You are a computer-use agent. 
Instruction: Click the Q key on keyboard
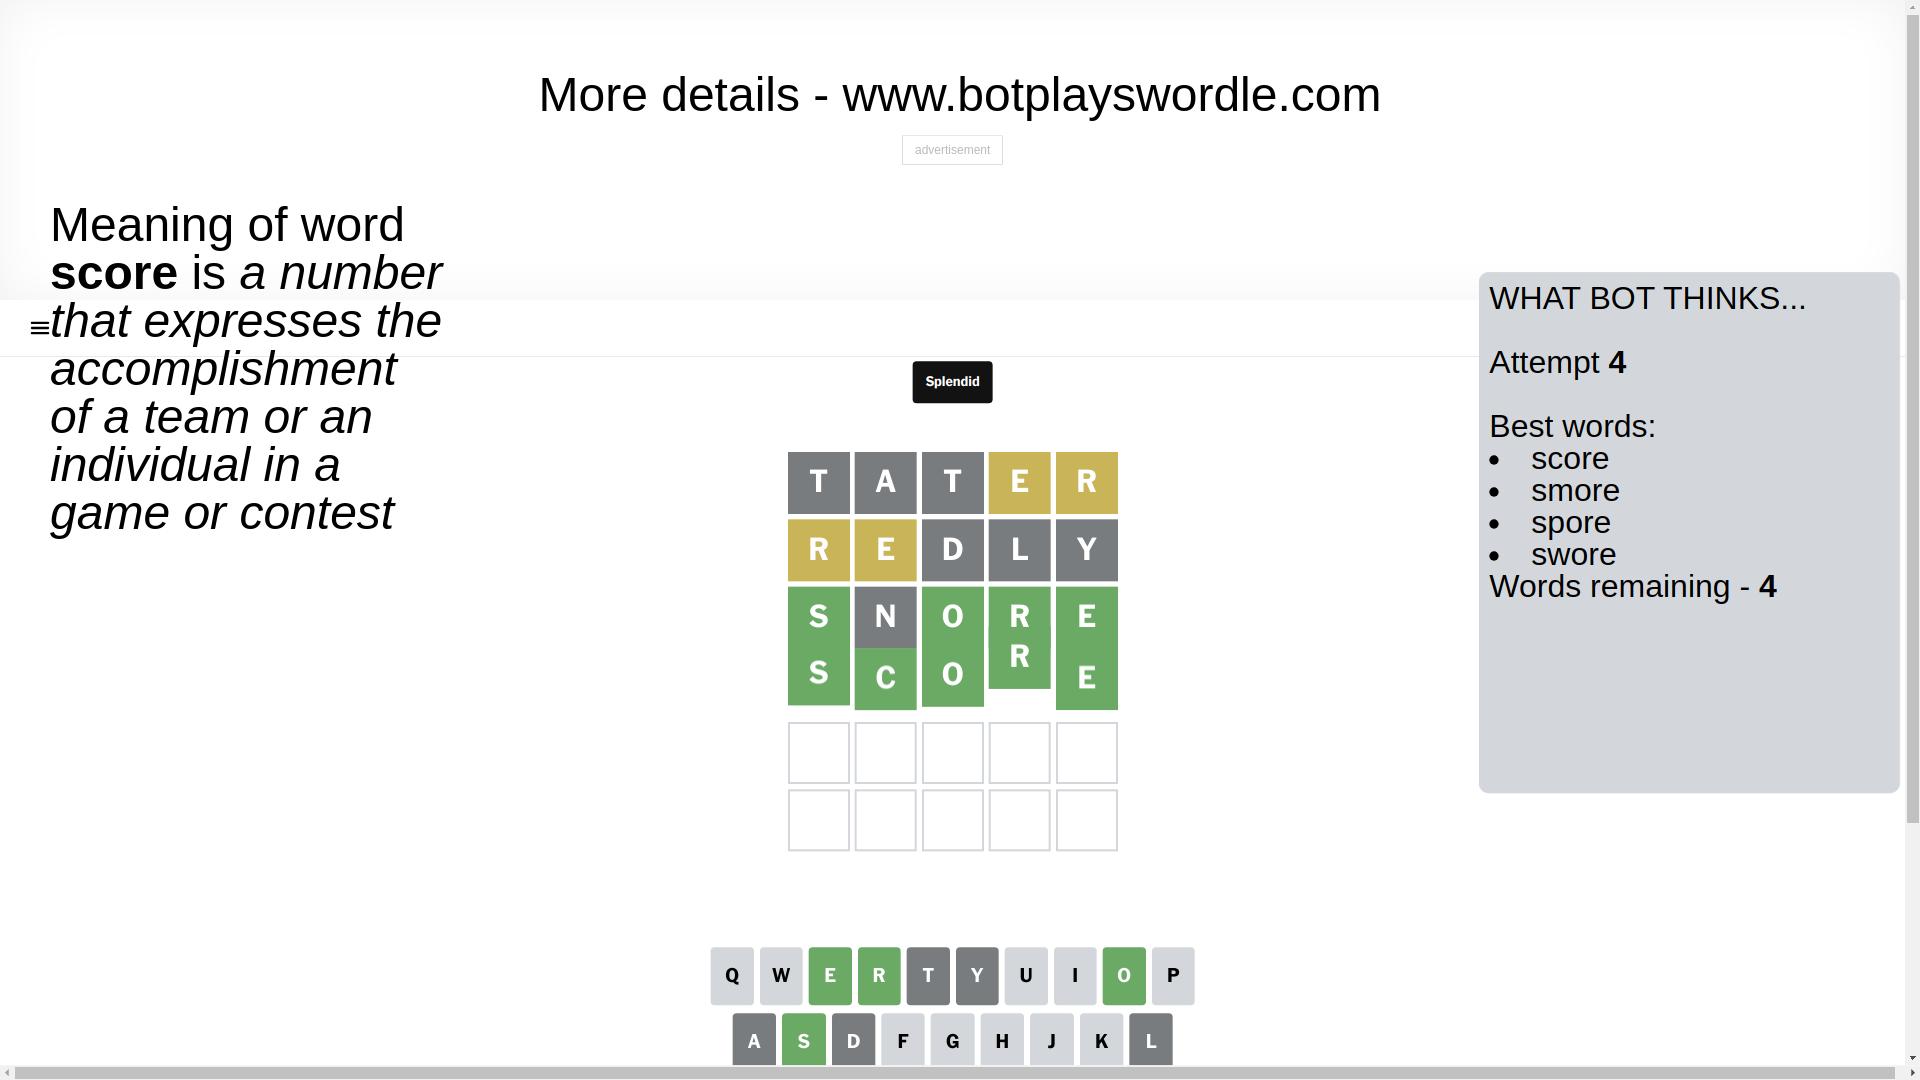coord(732,976)
